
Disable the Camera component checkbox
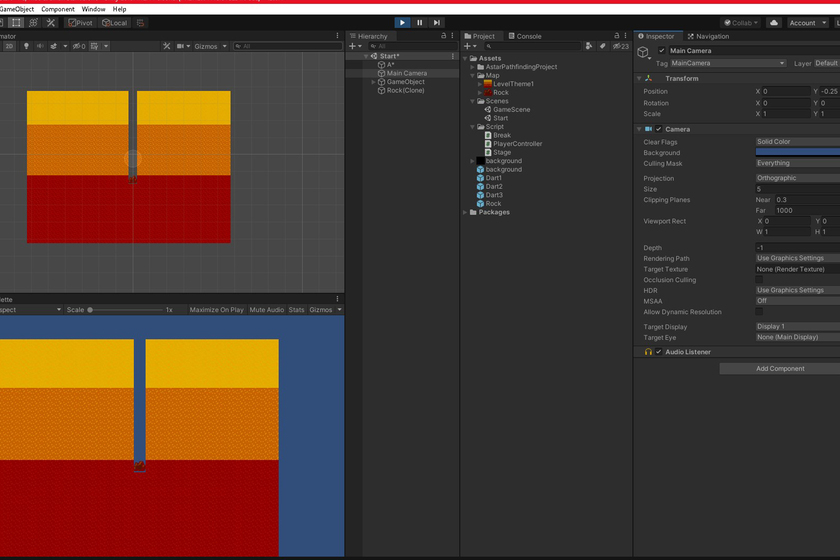point(659,129)
